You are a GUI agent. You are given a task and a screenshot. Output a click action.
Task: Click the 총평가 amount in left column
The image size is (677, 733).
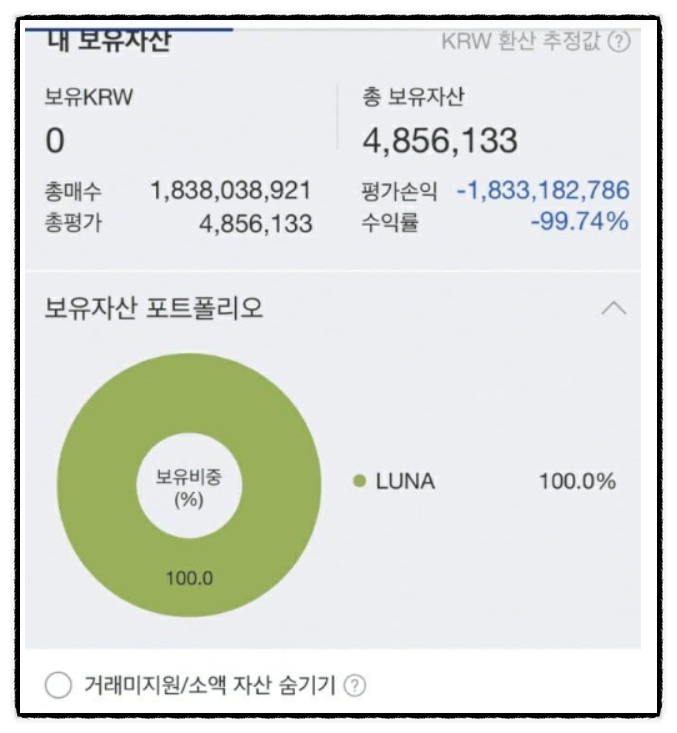(256, 223)
